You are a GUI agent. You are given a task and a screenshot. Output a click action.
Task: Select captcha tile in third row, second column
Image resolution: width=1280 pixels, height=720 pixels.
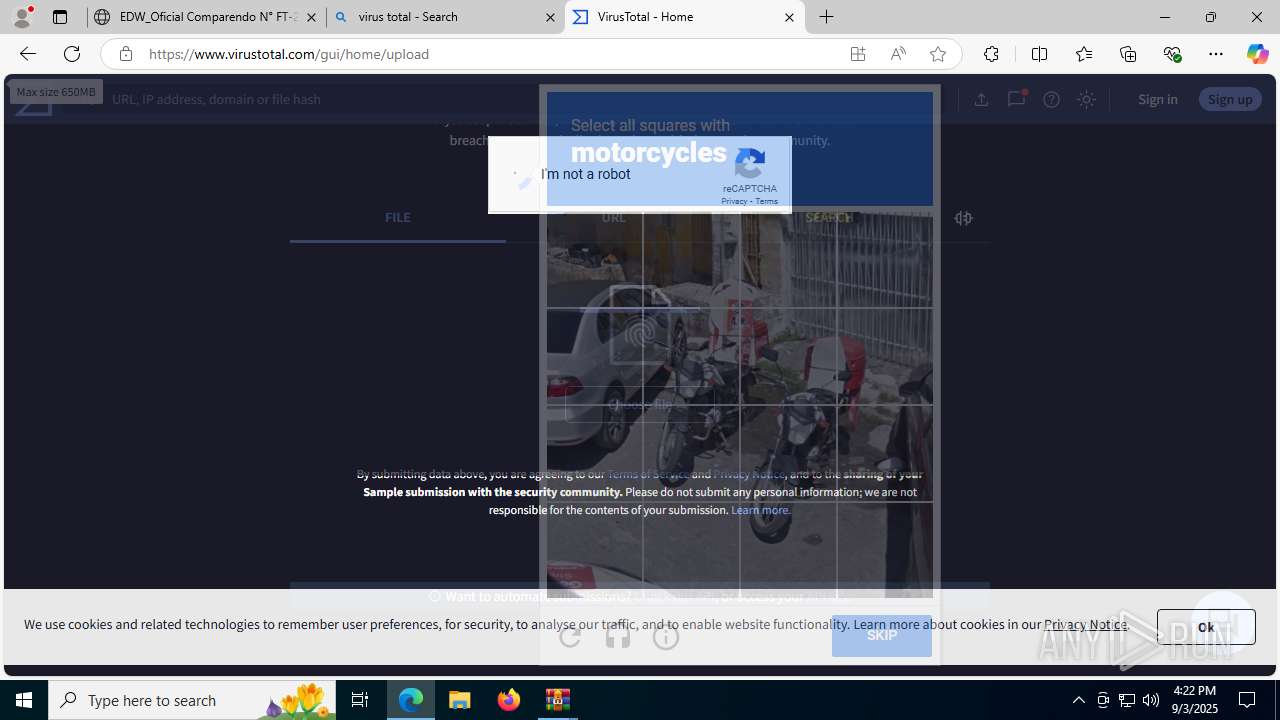coord(691,453)
